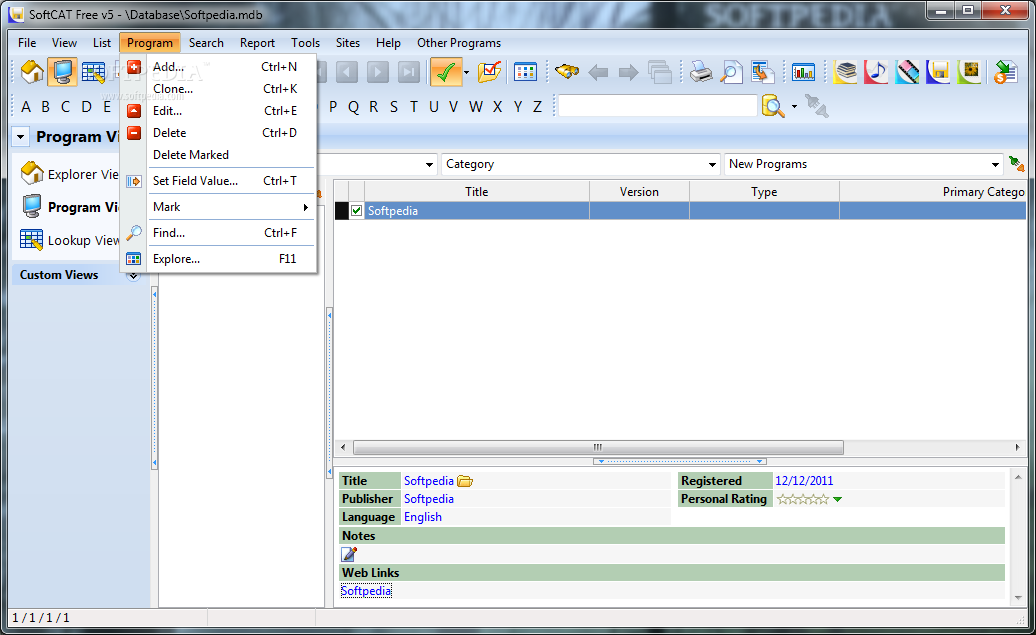Image resolution: width=1036 pixels, height=635 pixels.
Task: Click the Softpedia publisher link
Action: (x=429, y=499)
